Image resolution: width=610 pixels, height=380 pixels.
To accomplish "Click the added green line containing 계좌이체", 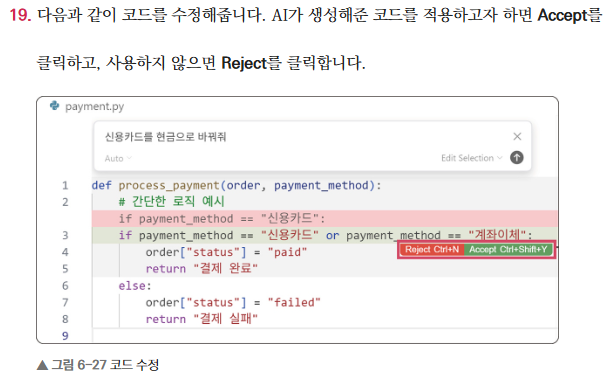I will 325,235.
